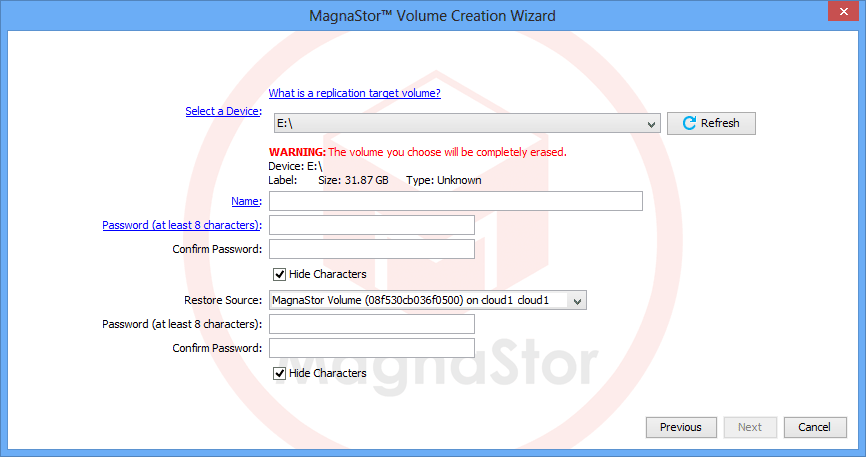Open 'What is a replication target volume?' link
Screen dimensions: 866x457
(355, 93)
